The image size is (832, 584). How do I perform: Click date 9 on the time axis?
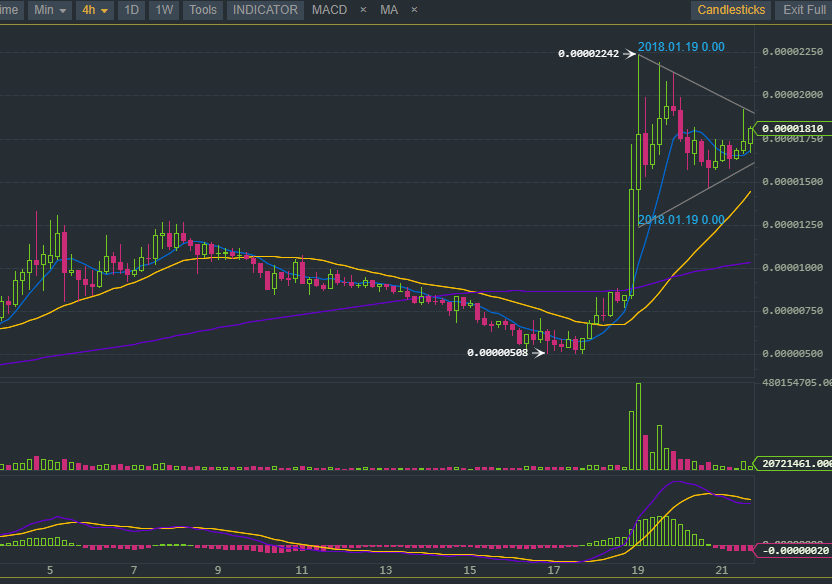[x=218, y=570]
